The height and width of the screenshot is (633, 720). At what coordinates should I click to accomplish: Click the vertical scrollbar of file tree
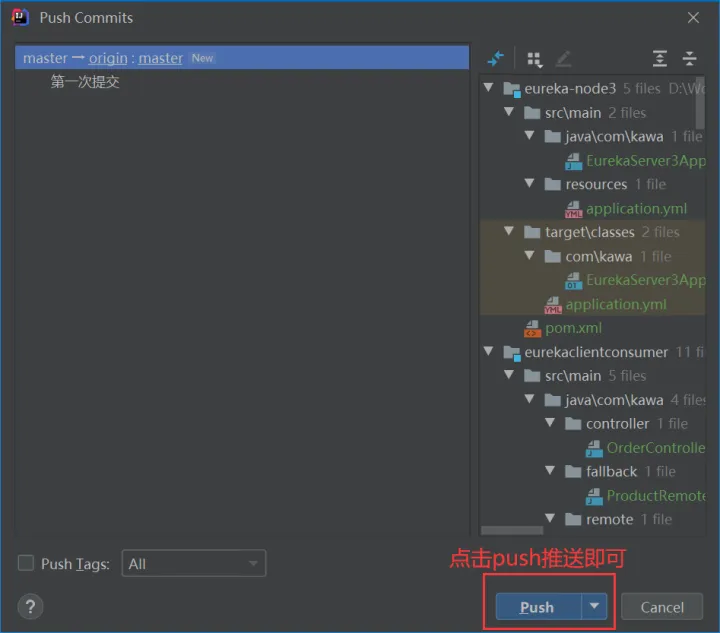coord(700,104)
